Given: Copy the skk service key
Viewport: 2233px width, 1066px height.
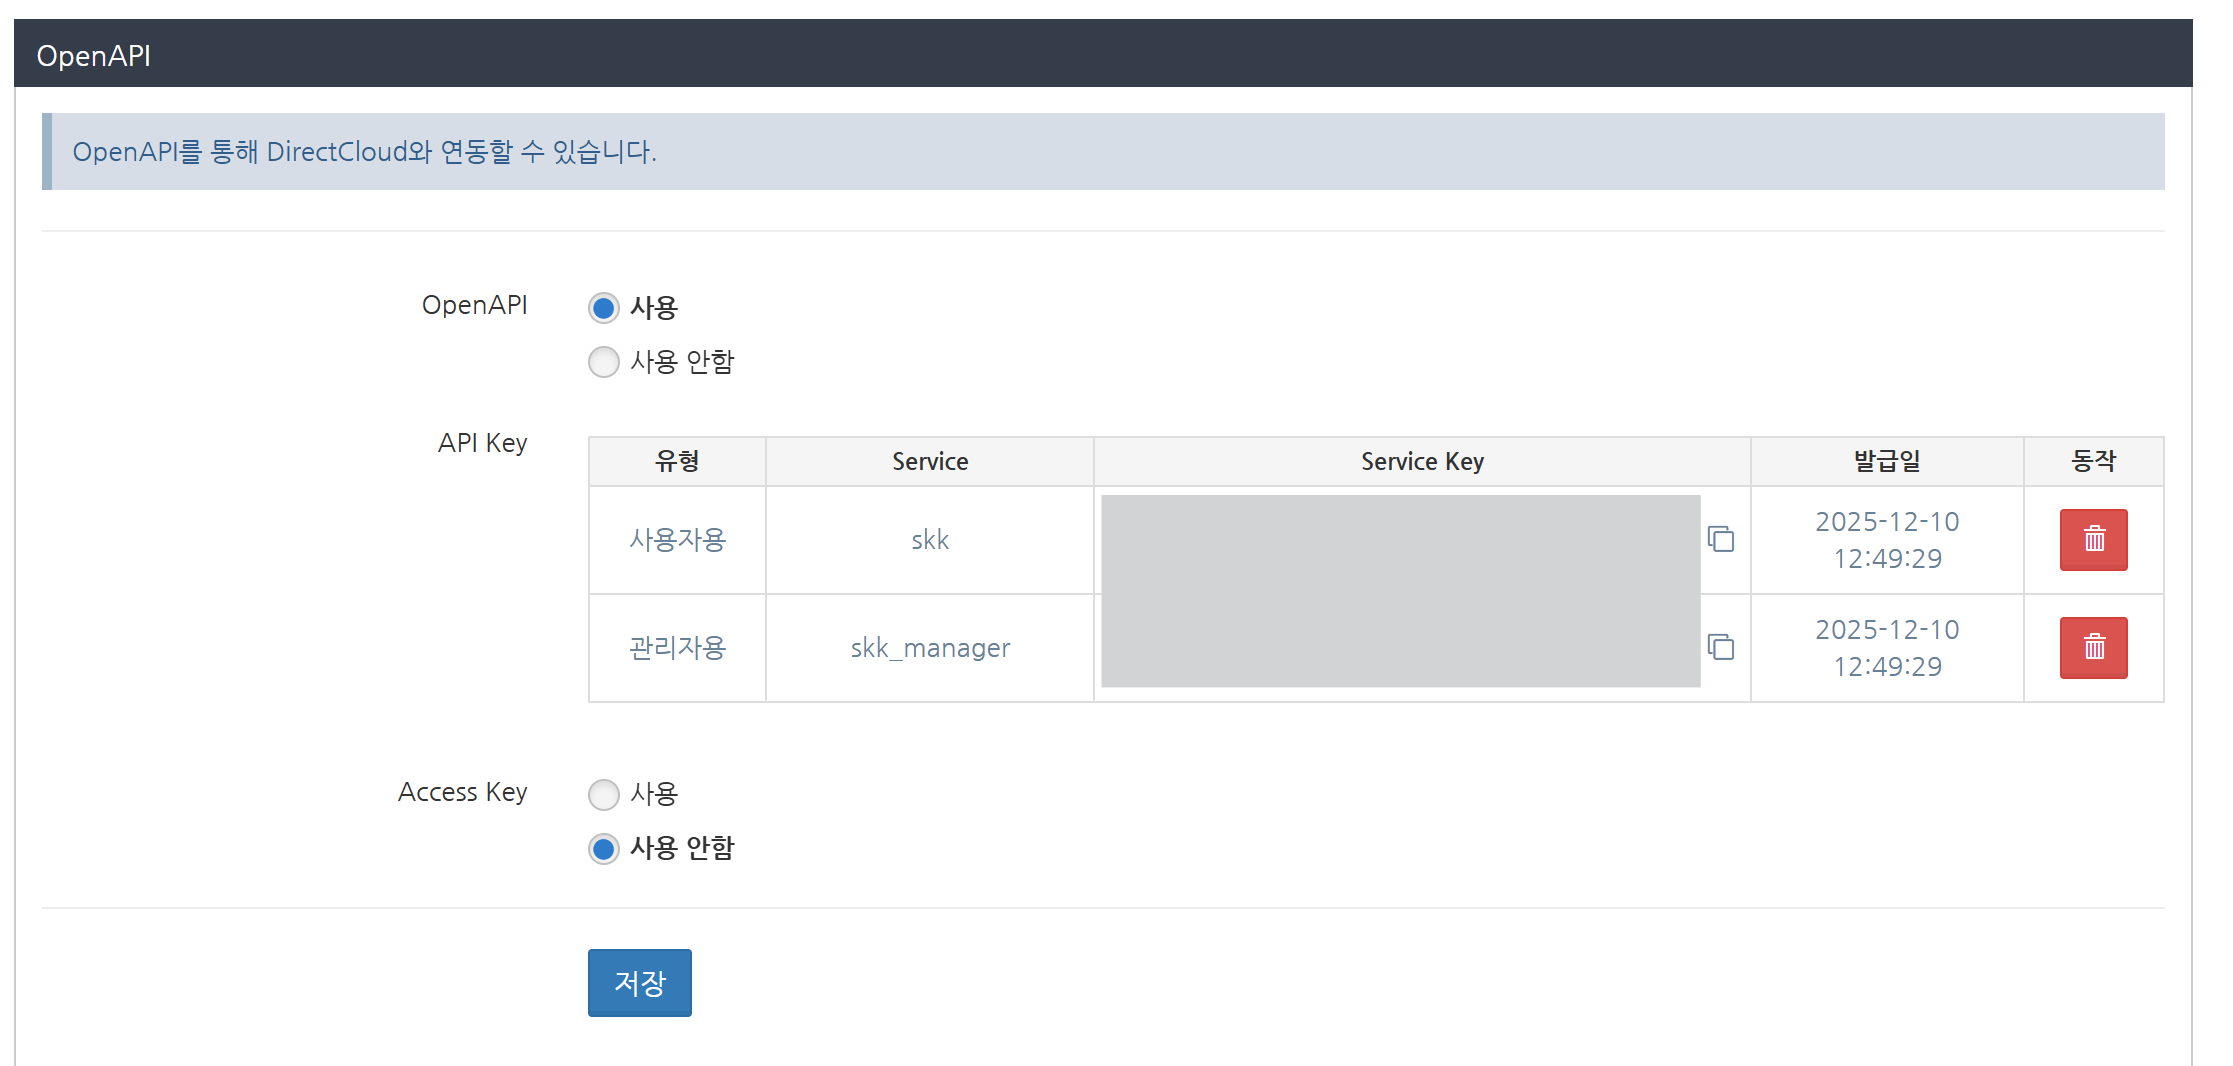Looking at the screenshot, I should (x=1720, y=540).
